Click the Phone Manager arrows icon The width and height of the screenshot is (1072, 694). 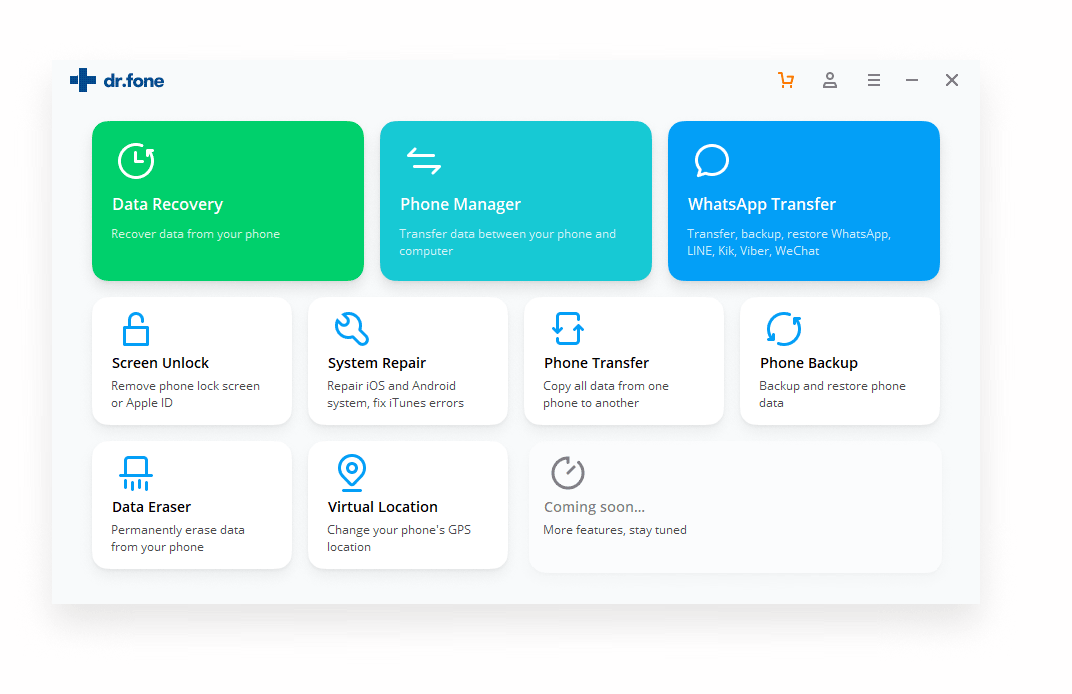tap(424, 161)
